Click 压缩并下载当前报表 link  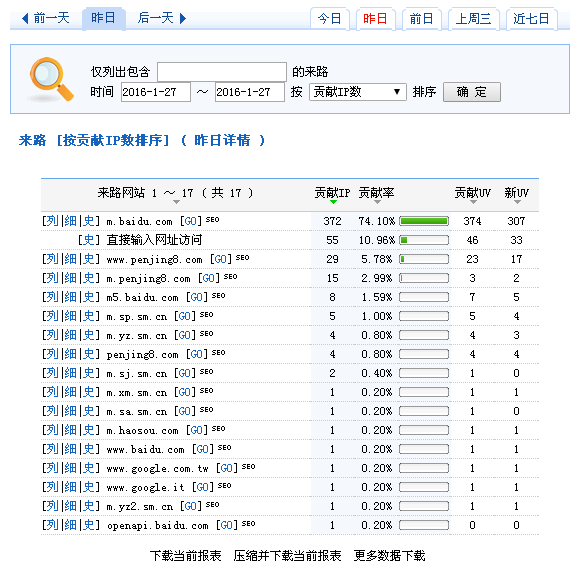(x=287, y=556)
